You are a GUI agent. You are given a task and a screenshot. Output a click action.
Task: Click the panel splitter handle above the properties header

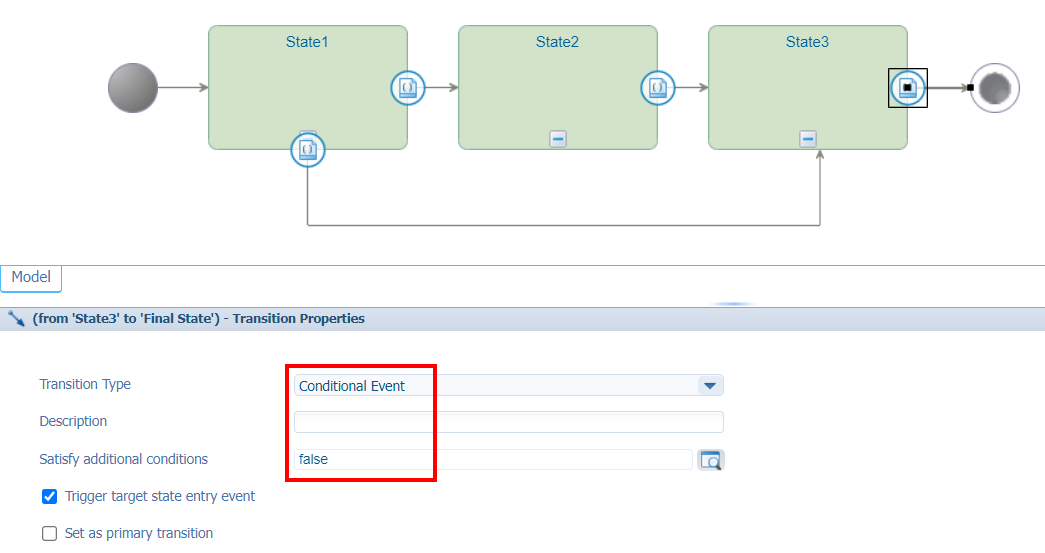[732, 303]
